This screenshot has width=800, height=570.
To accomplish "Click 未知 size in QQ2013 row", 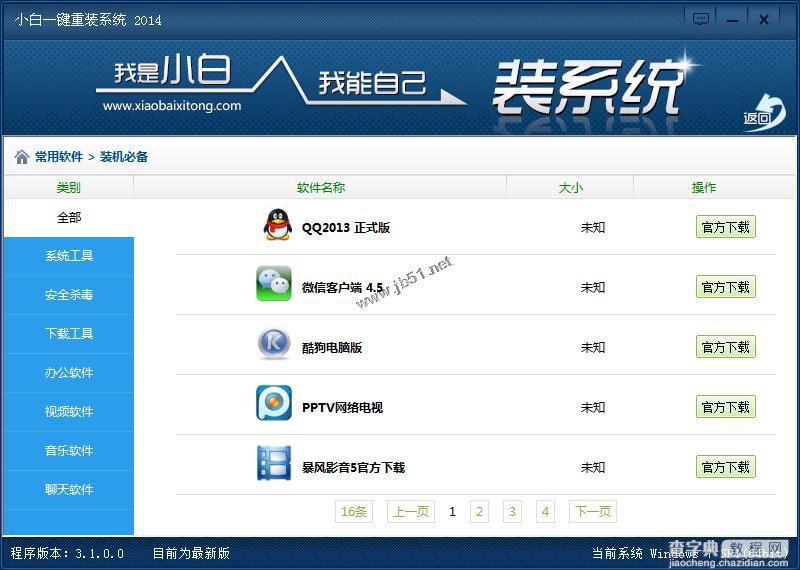I will coord(593,228).
